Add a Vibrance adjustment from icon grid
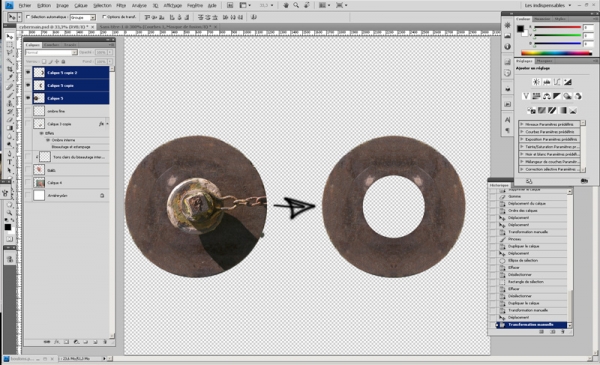 click(x=526, y=96)
